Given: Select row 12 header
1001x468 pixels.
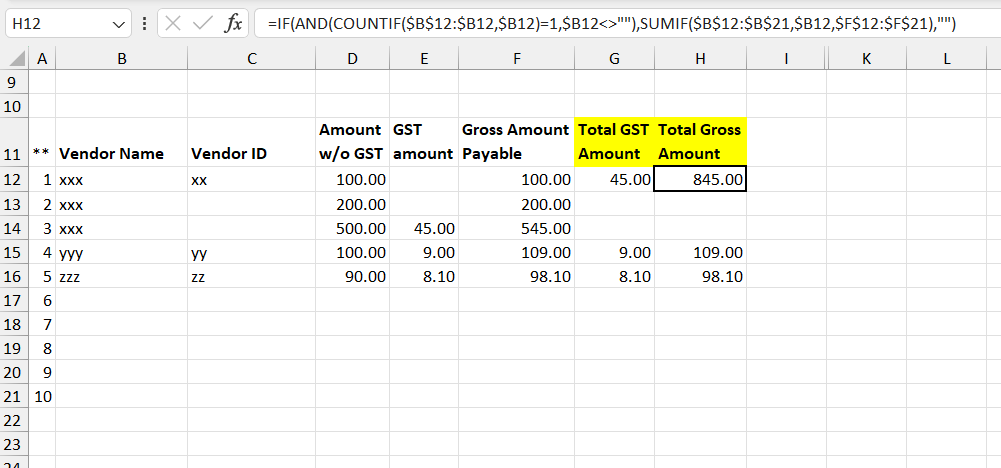Looking at the screenshot, I should (x=15, y=180).
